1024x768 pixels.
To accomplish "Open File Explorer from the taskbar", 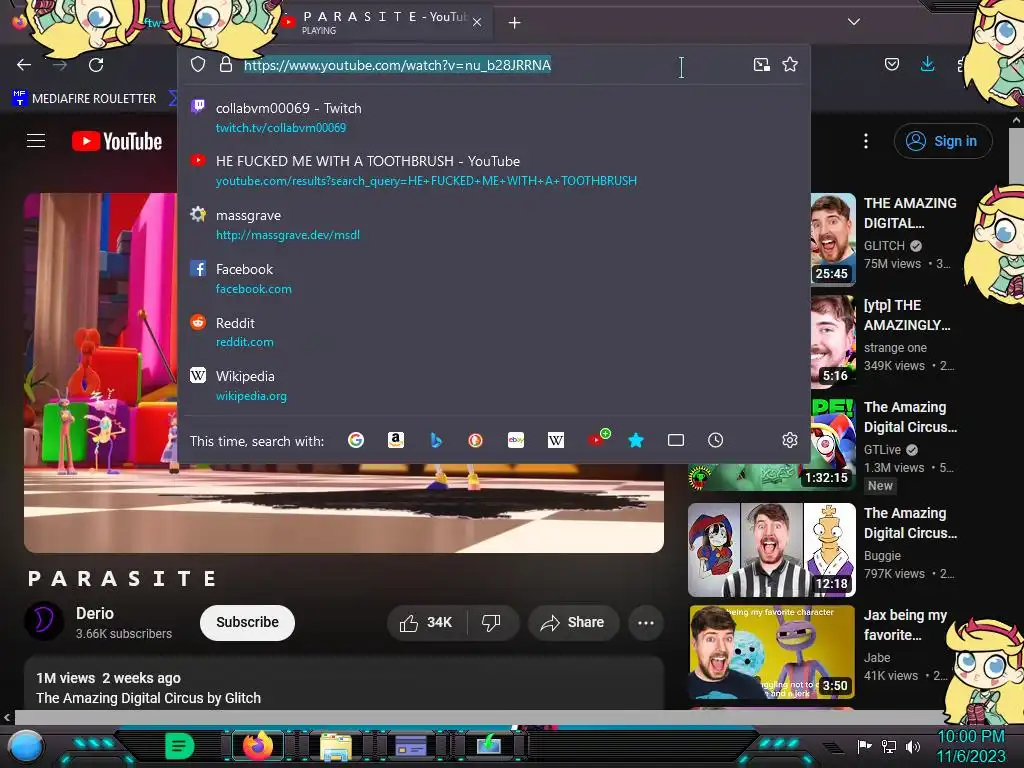I will pyautogui.click(x=336, y=747).
